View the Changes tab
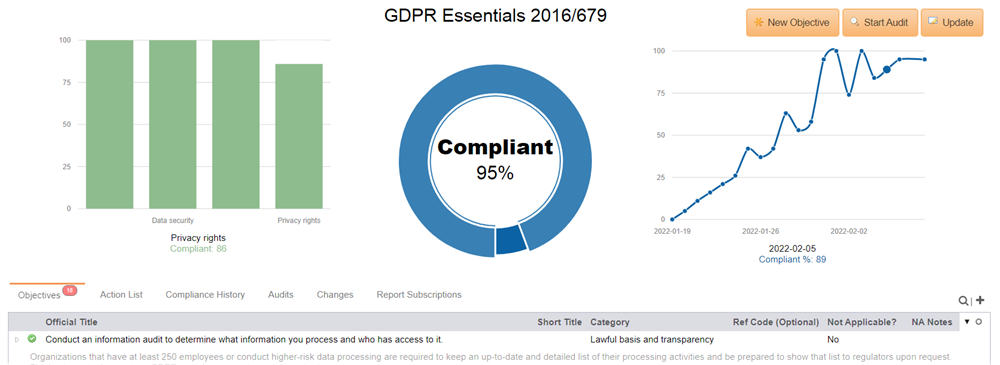 [x=335, y=295]
